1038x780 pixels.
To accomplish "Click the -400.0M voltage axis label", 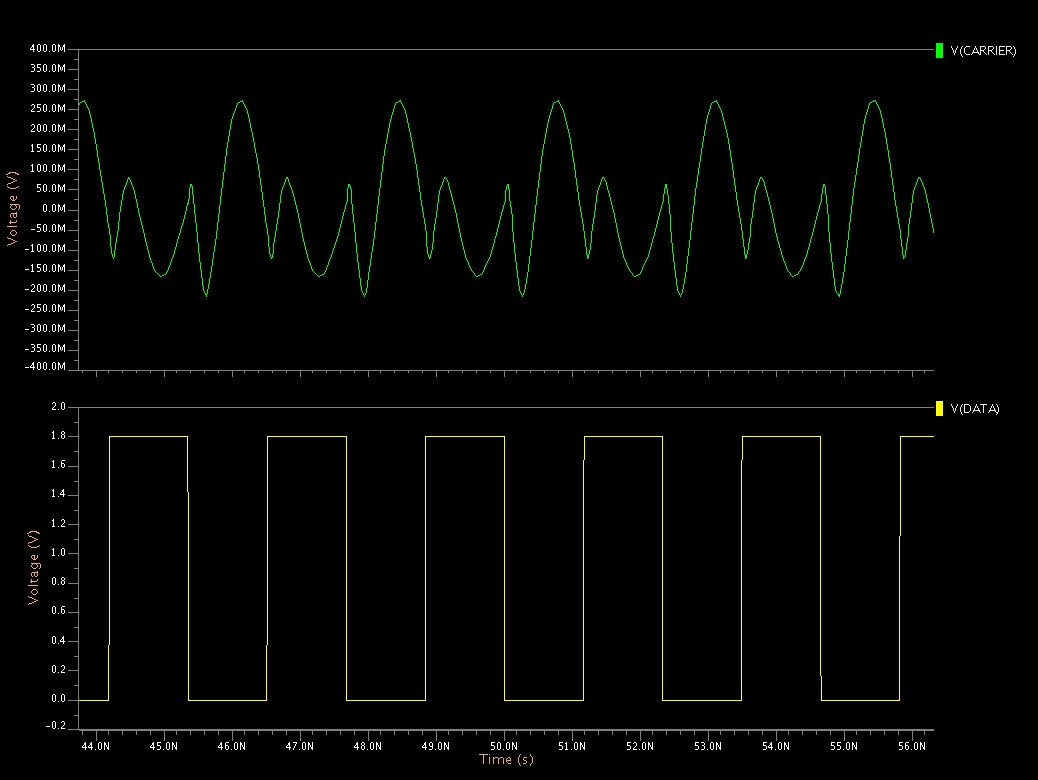I will 45,366.
